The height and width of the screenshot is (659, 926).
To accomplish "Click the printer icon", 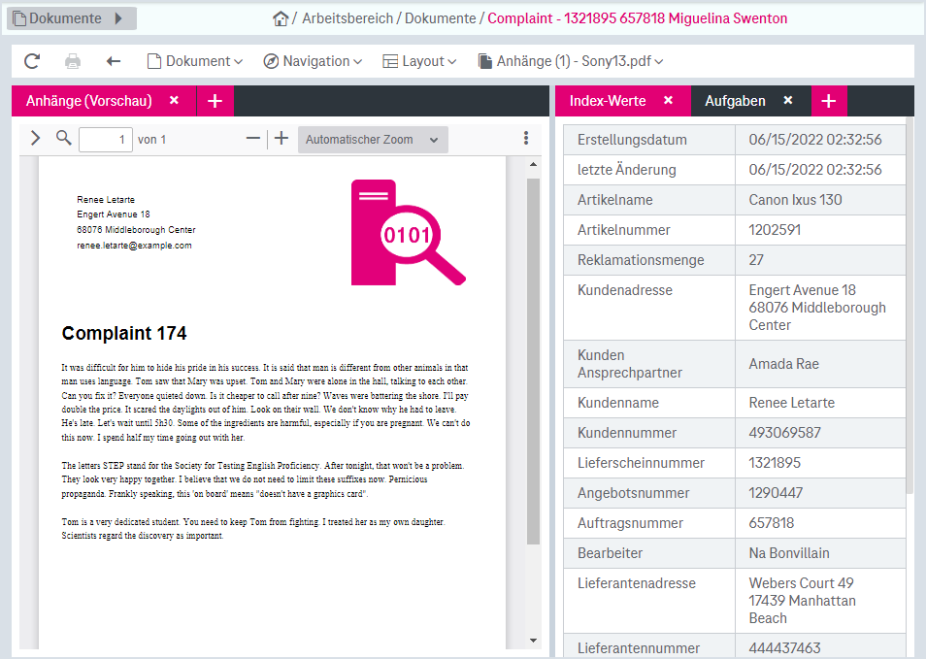I will coord(73,61).
